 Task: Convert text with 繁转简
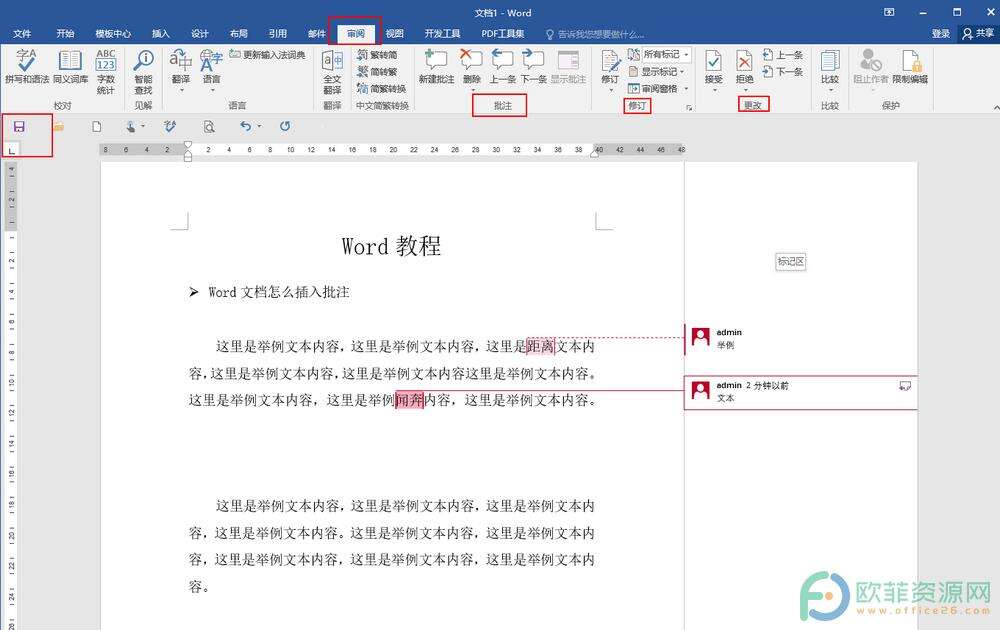[377, 55]
